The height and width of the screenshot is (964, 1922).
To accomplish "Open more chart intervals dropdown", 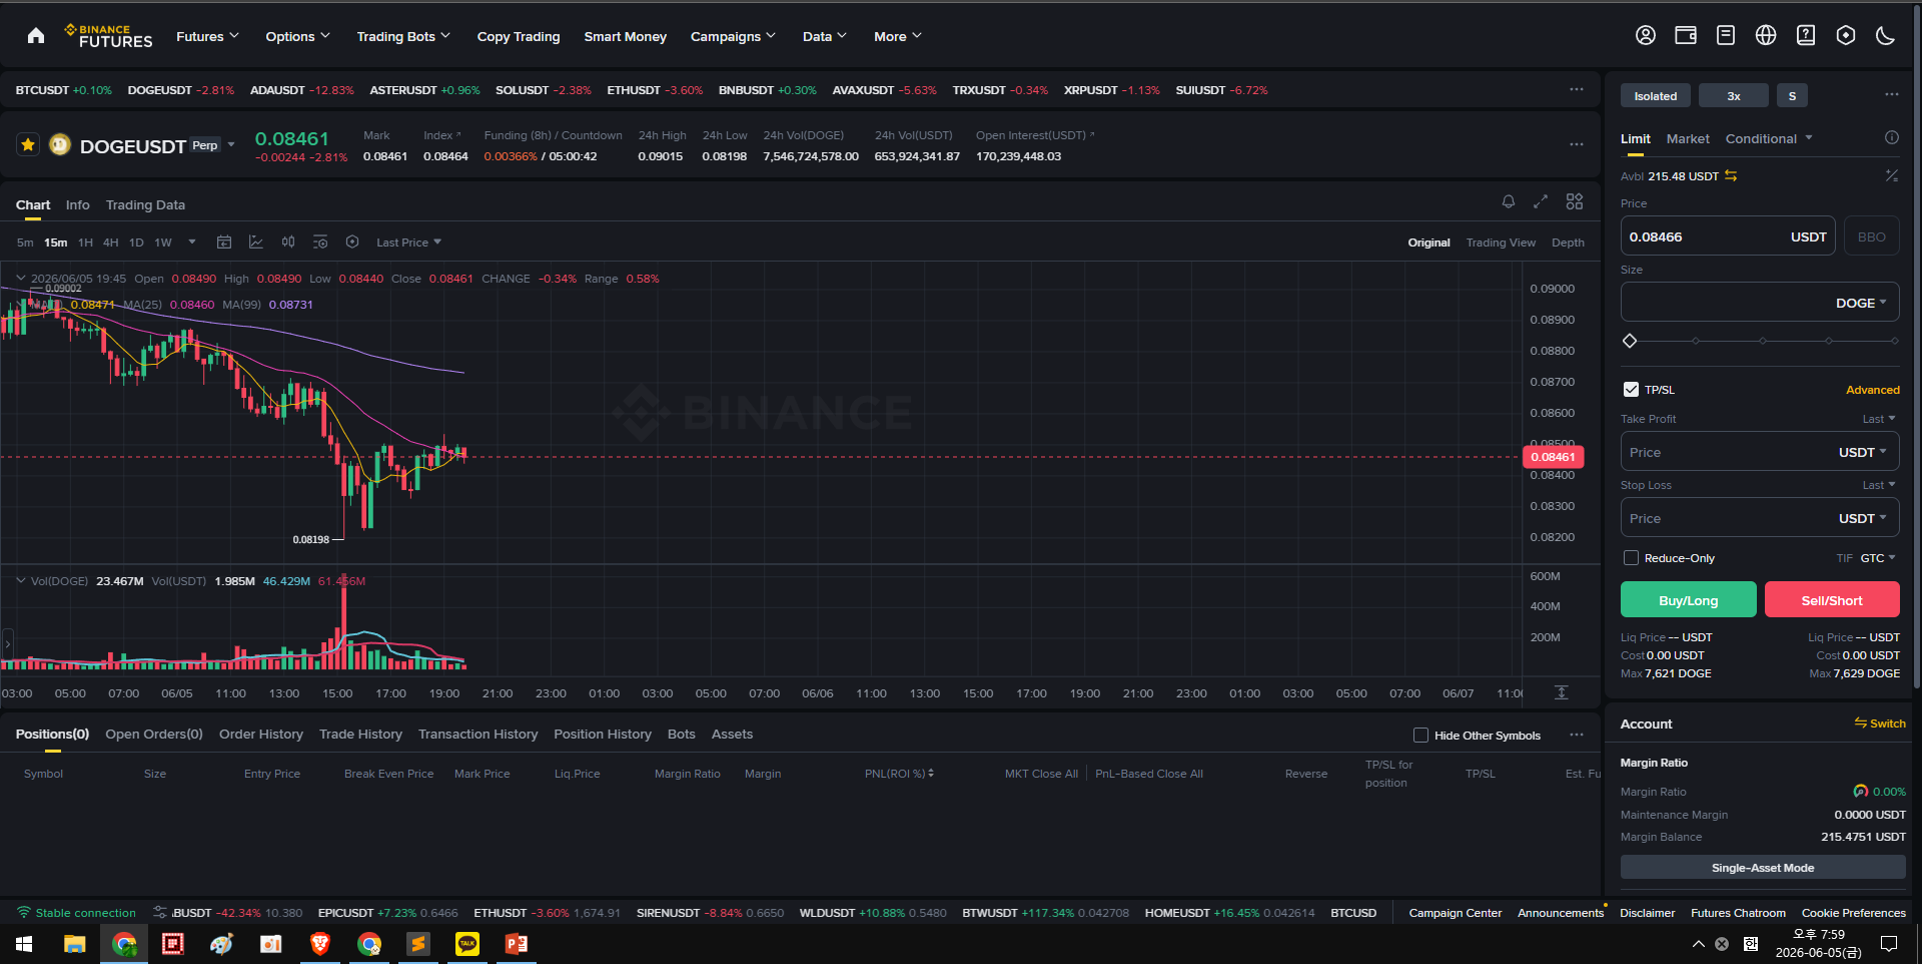I will tap(192, 242).
